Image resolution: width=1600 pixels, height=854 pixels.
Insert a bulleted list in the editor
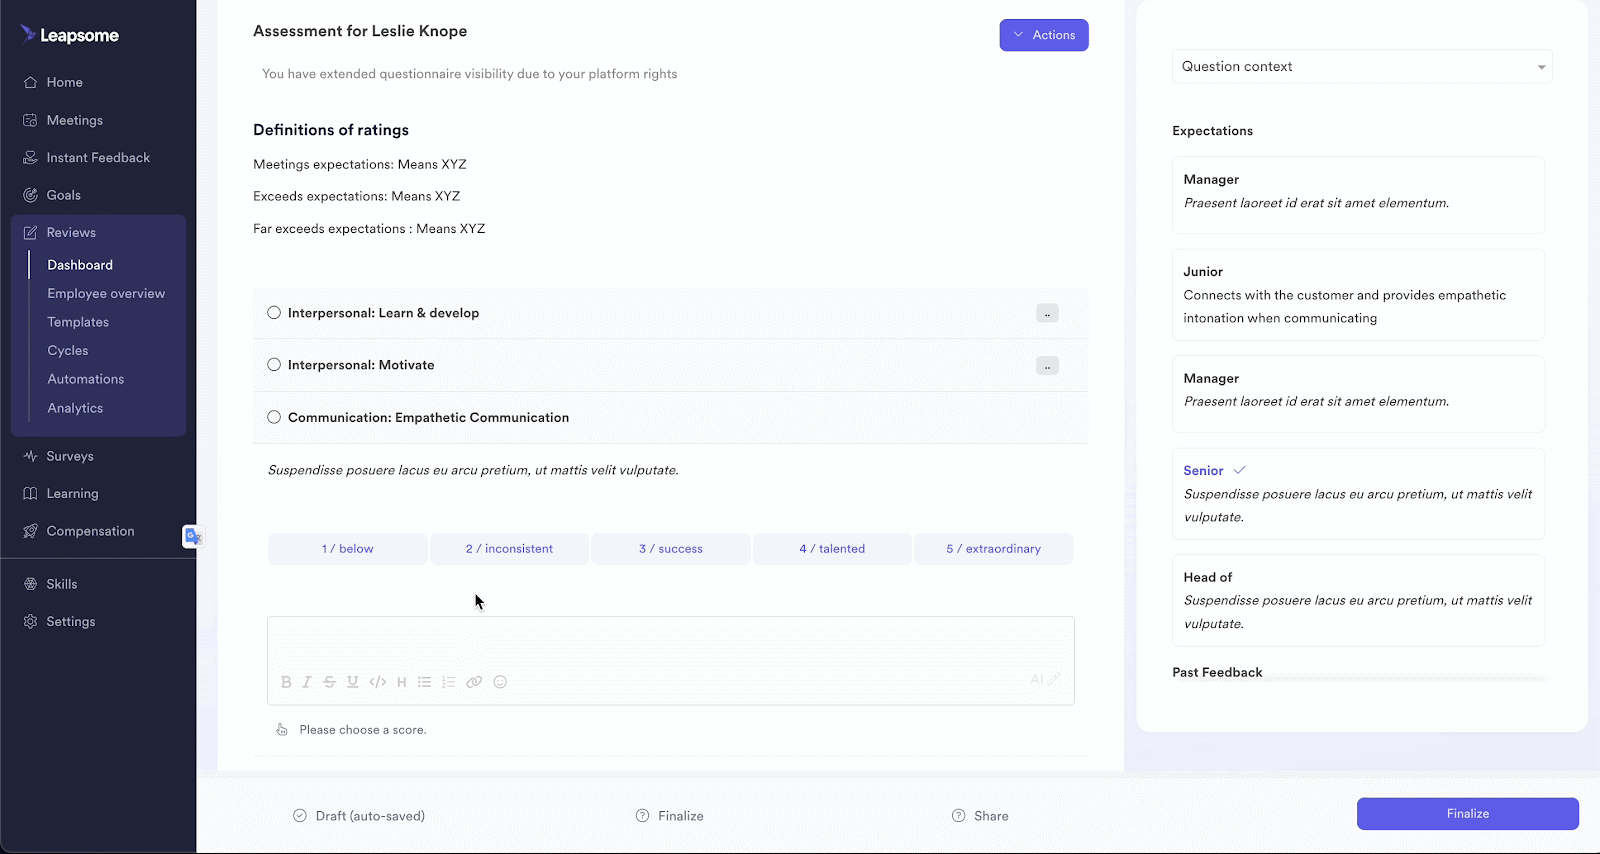424,682
